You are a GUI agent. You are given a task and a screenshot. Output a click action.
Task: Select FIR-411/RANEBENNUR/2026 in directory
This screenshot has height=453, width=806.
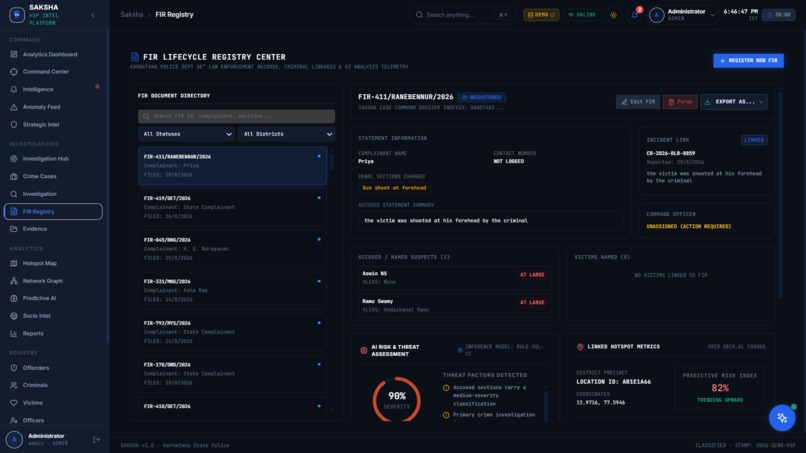[x=232, y=166]
